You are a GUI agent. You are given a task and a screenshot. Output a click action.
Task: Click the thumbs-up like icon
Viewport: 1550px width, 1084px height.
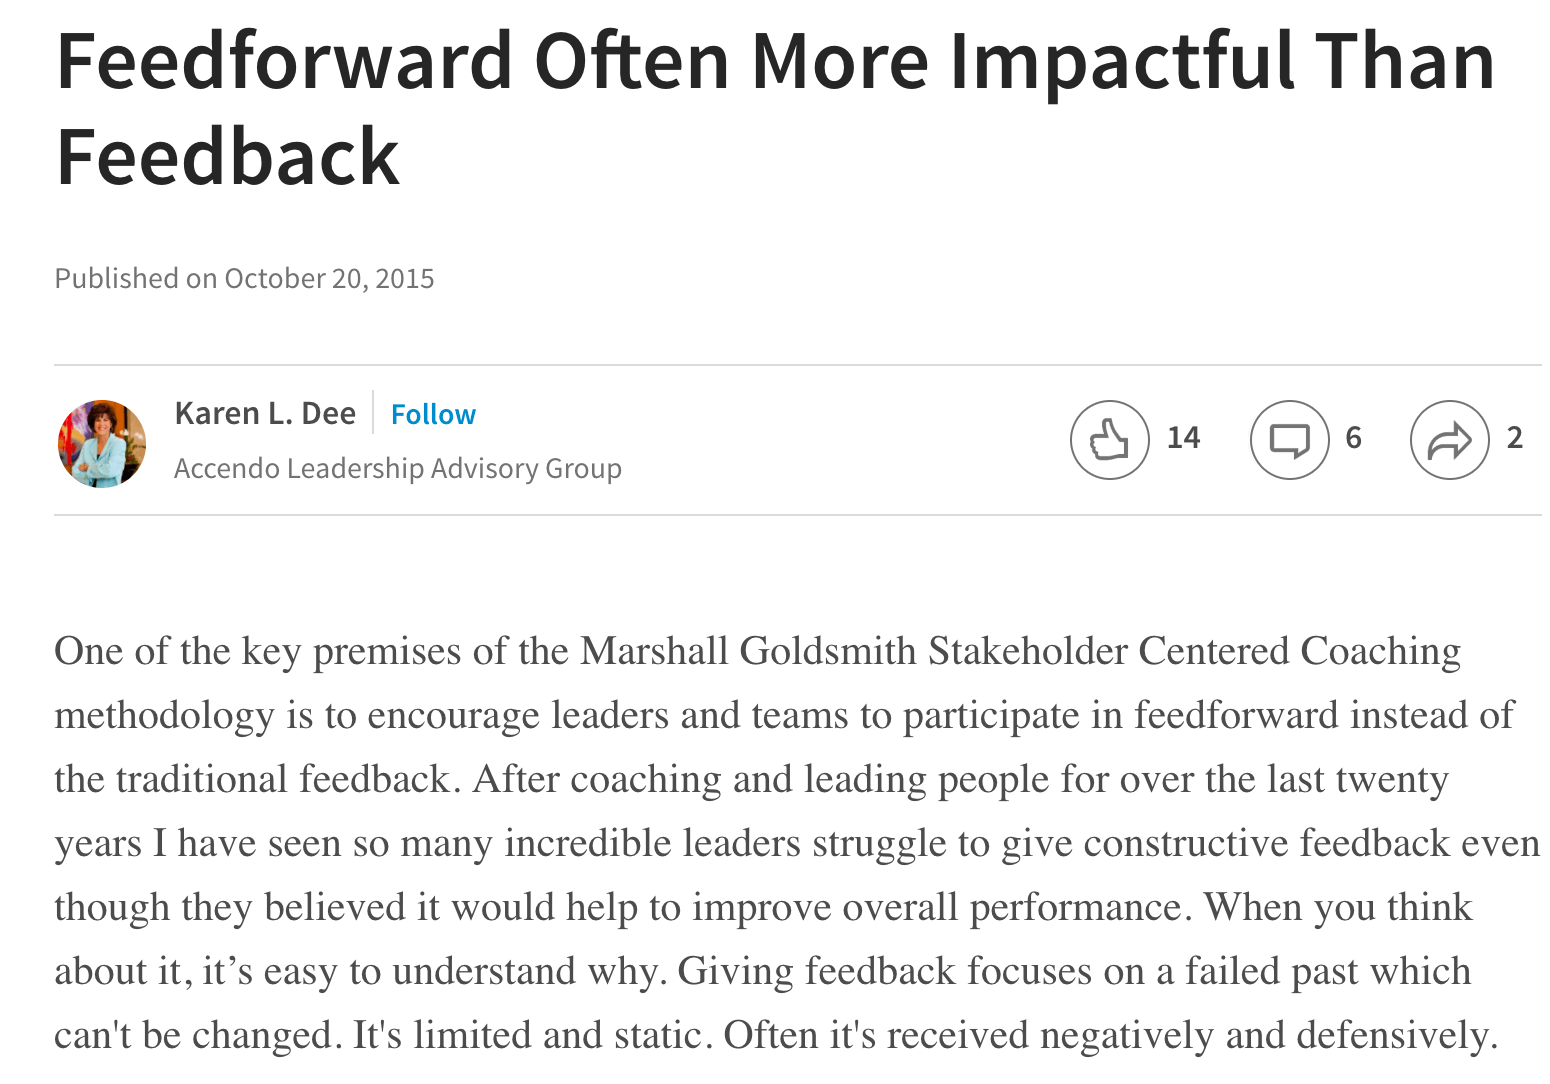(1109, 439)
